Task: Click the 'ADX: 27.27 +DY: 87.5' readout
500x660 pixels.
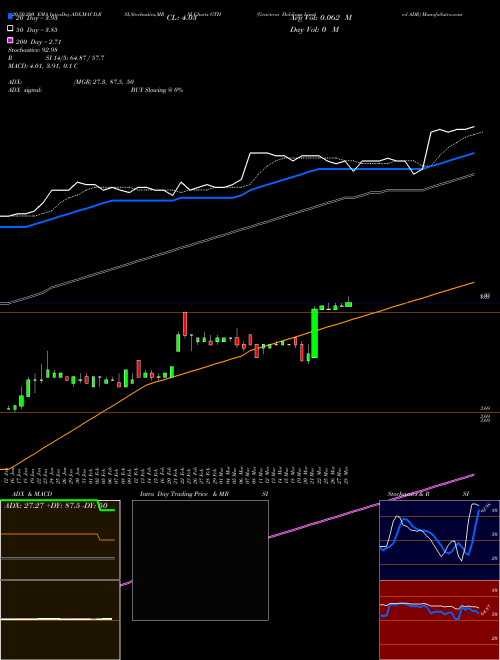Action: pos(44,505)
